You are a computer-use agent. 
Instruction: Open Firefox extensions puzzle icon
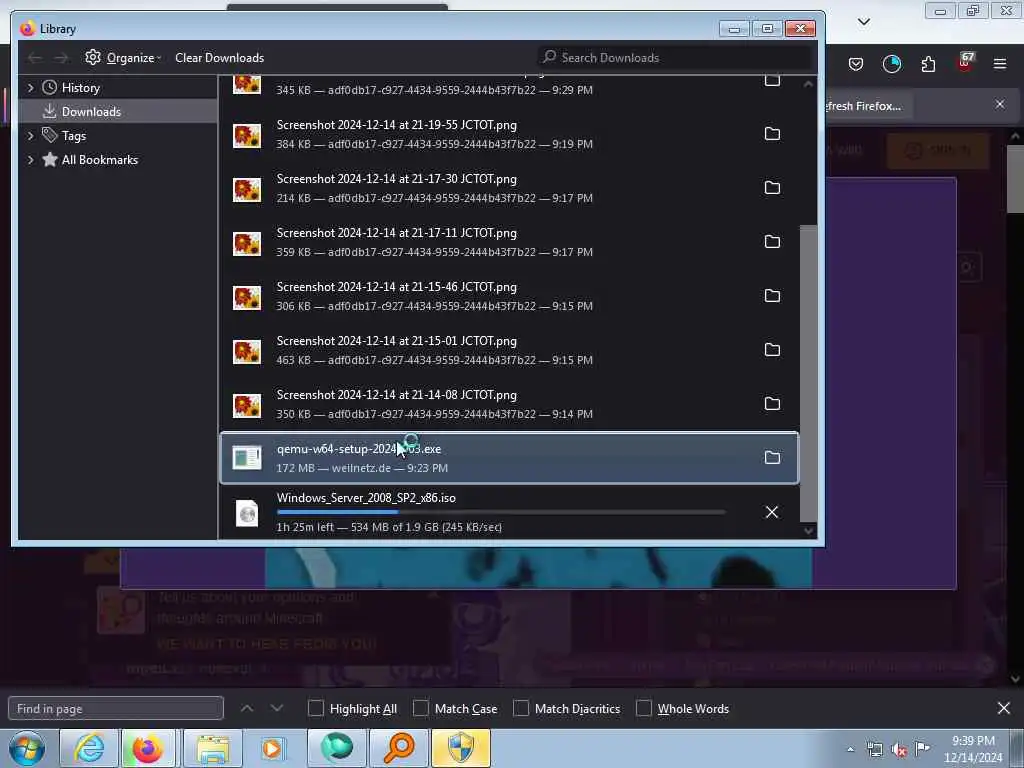click(x=928, y=64)
